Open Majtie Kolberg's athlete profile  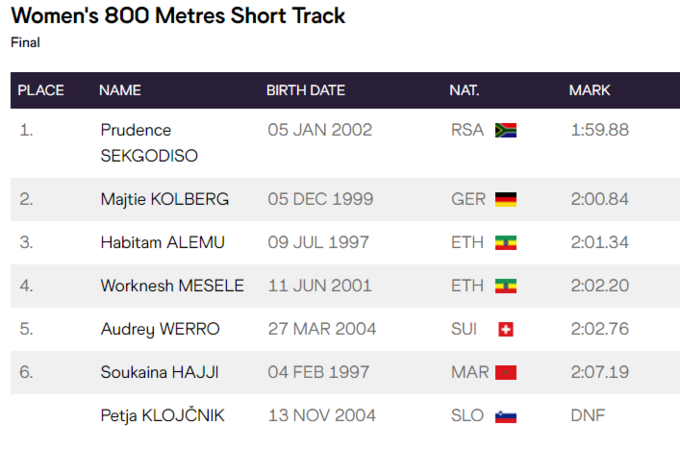164,199
